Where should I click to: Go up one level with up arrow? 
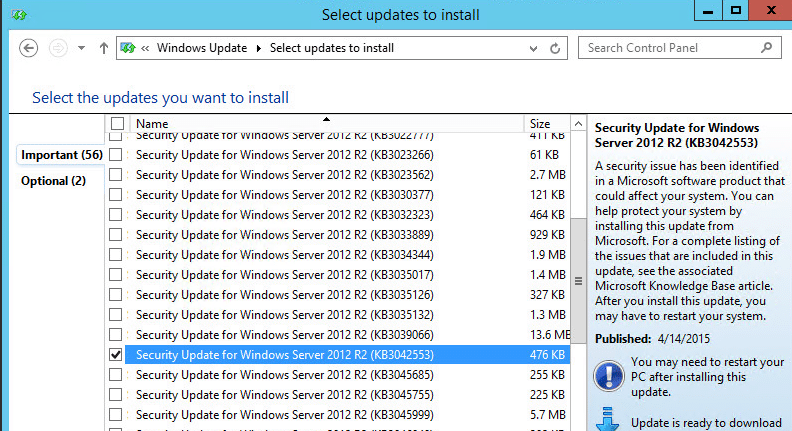tap(104, 48)
